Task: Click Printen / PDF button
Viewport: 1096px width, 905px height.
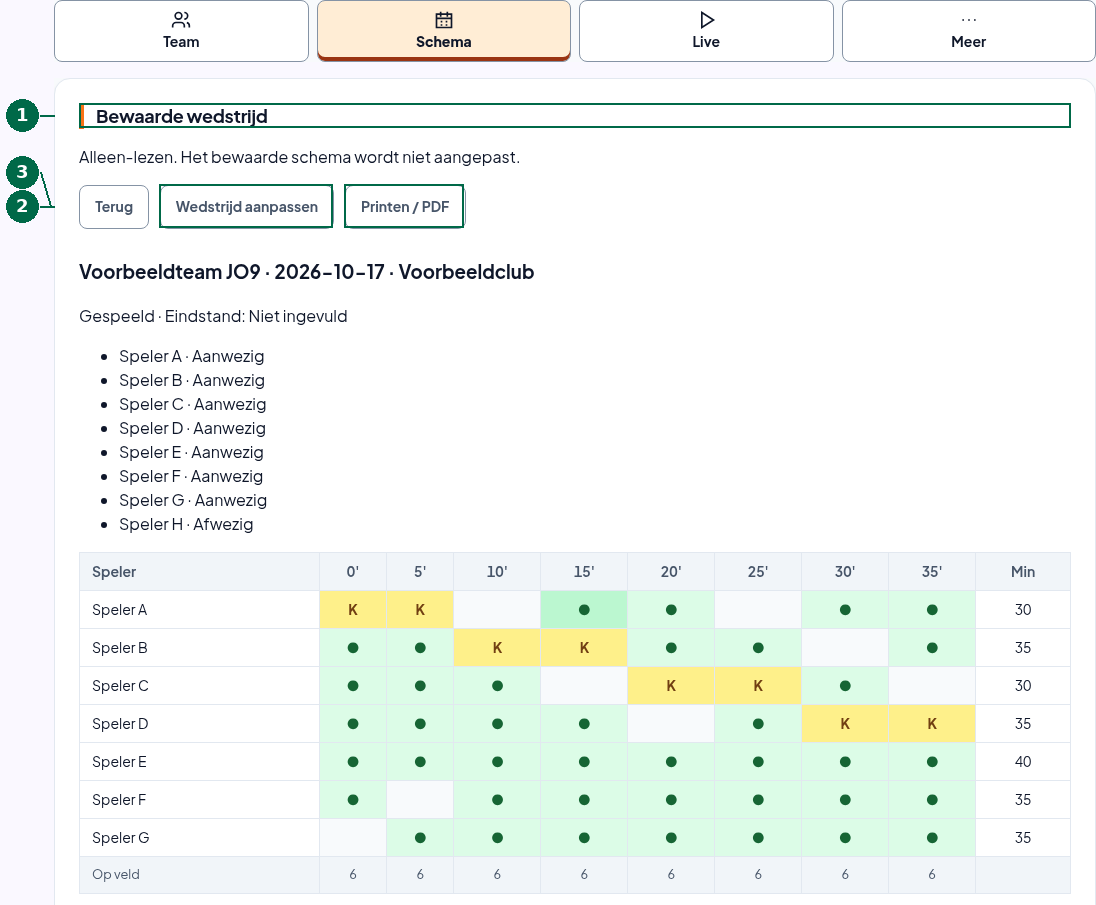Action: click(405, 207)
